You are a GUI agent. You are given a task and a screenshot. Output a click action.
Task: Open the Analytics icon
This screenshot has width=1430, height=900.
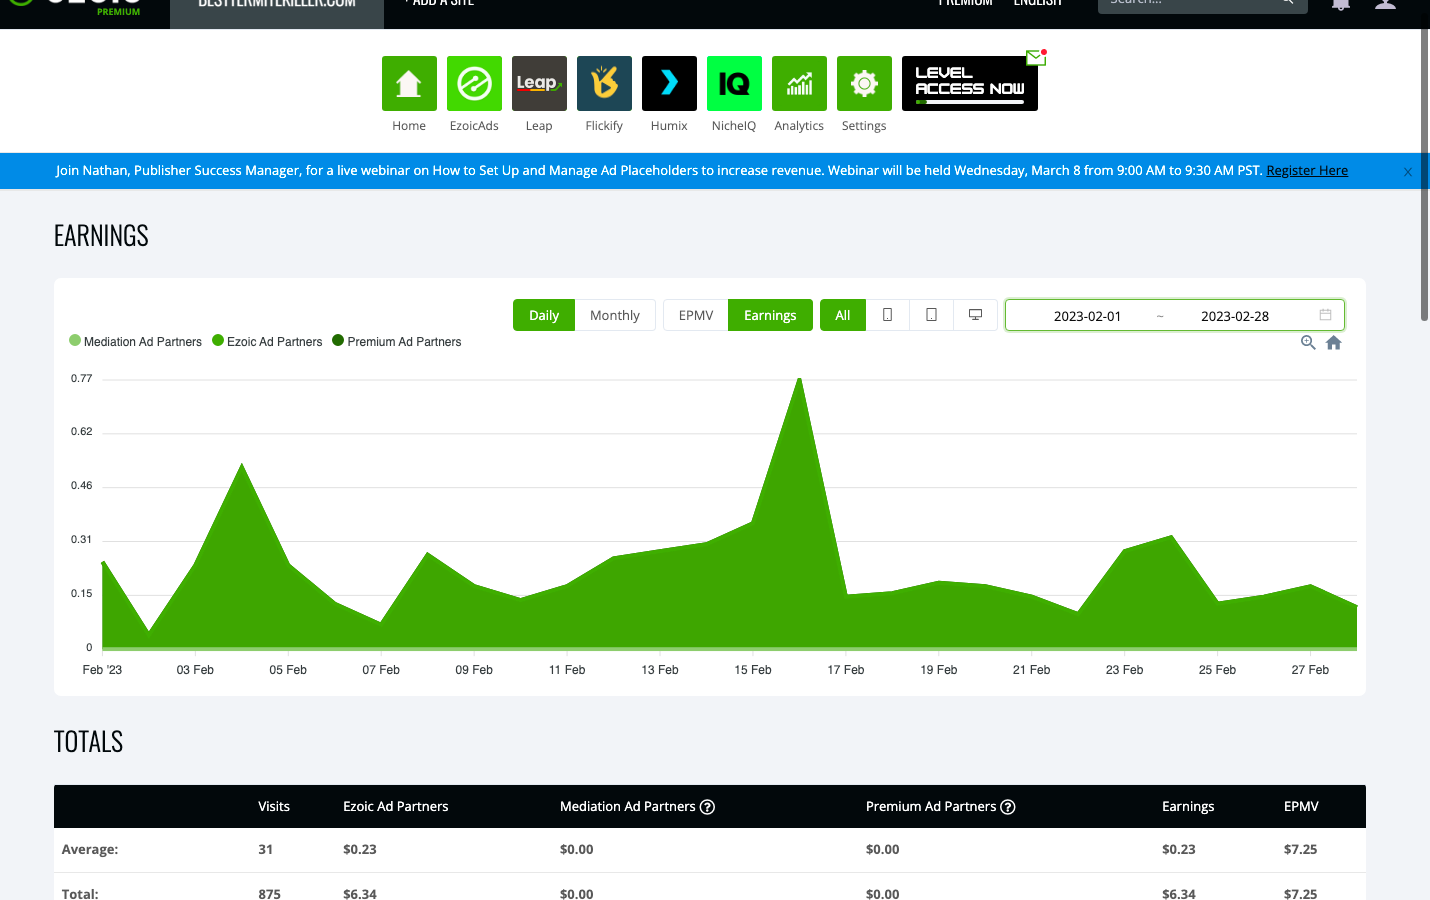799,83
